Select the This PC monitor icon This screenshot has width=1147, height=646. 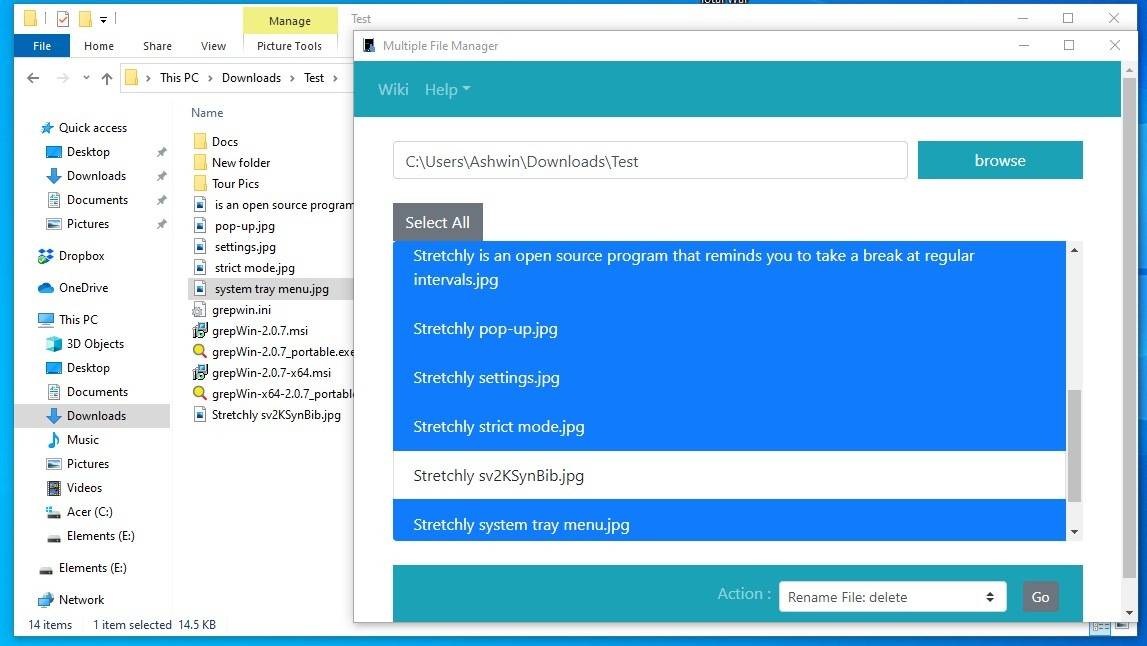tap(45, 320)
